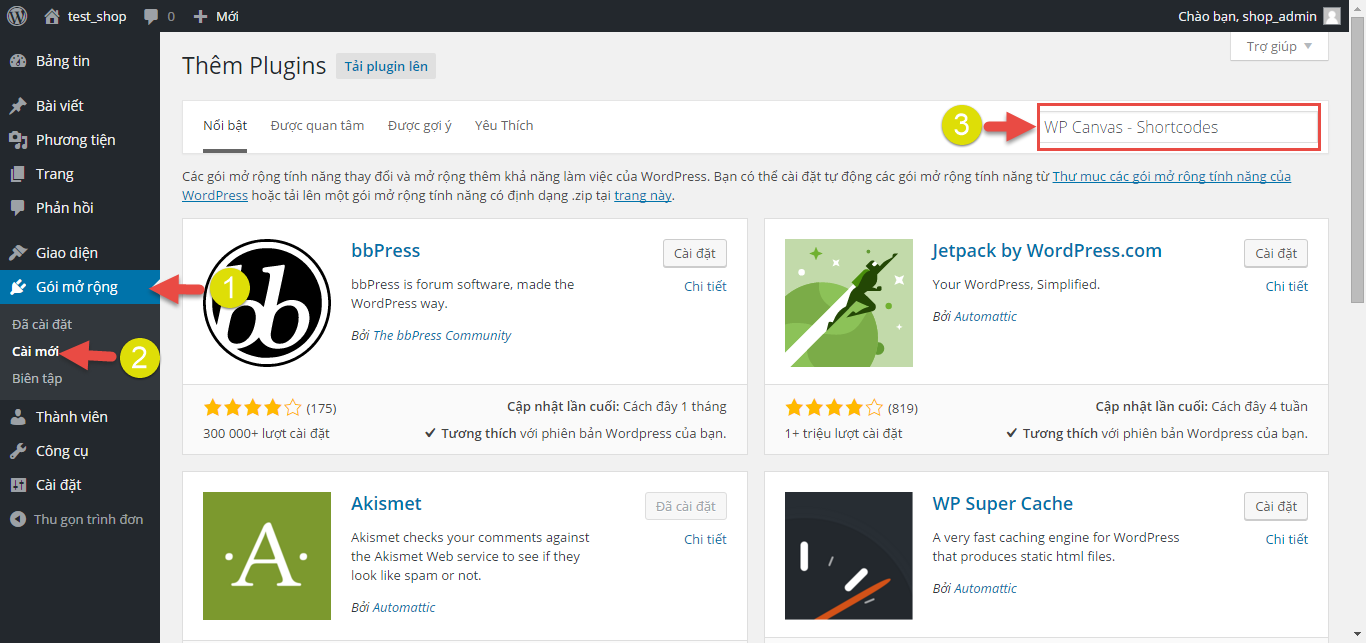Click the WP Super Cache thumbnail
Screen dimensions: 1366x643
pyautogui.click(x=849, y=556)
